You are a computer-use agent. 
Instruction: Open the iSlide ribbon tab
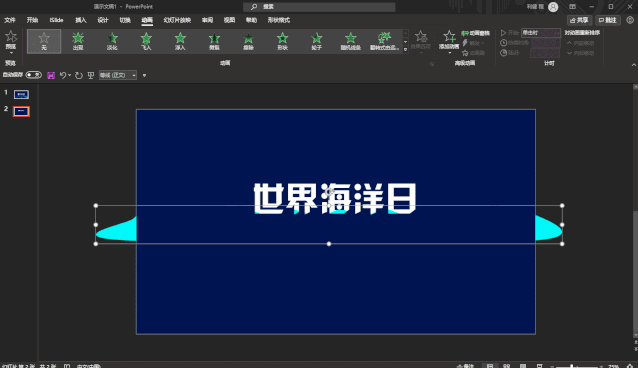click(x=56, y=20)
